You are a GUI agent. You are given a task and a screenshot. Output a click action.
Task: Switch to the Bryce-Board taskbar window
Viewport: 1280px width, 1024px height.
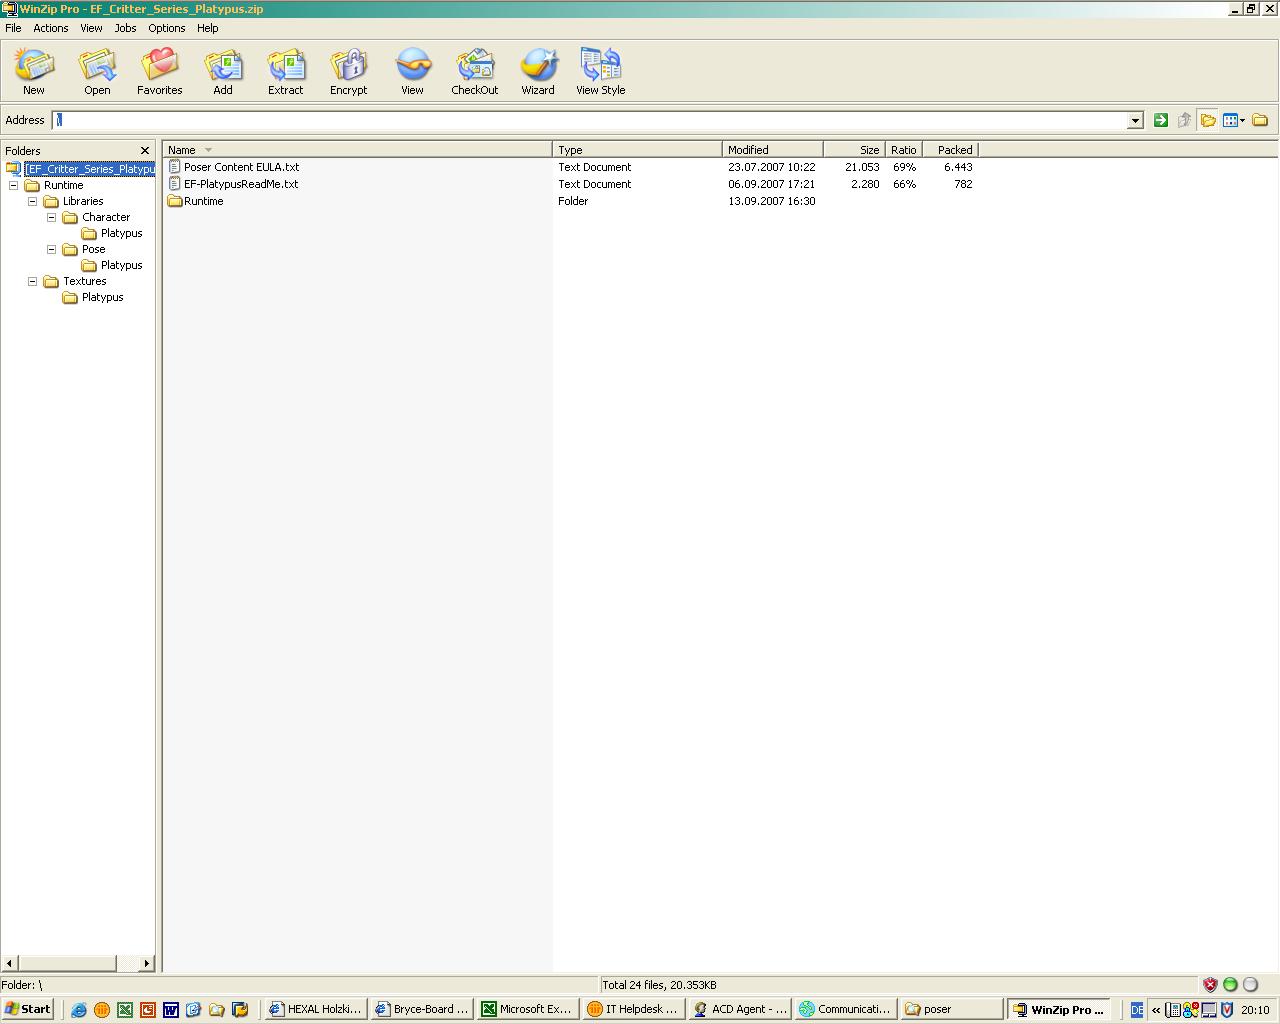(x=422, y=1009)
